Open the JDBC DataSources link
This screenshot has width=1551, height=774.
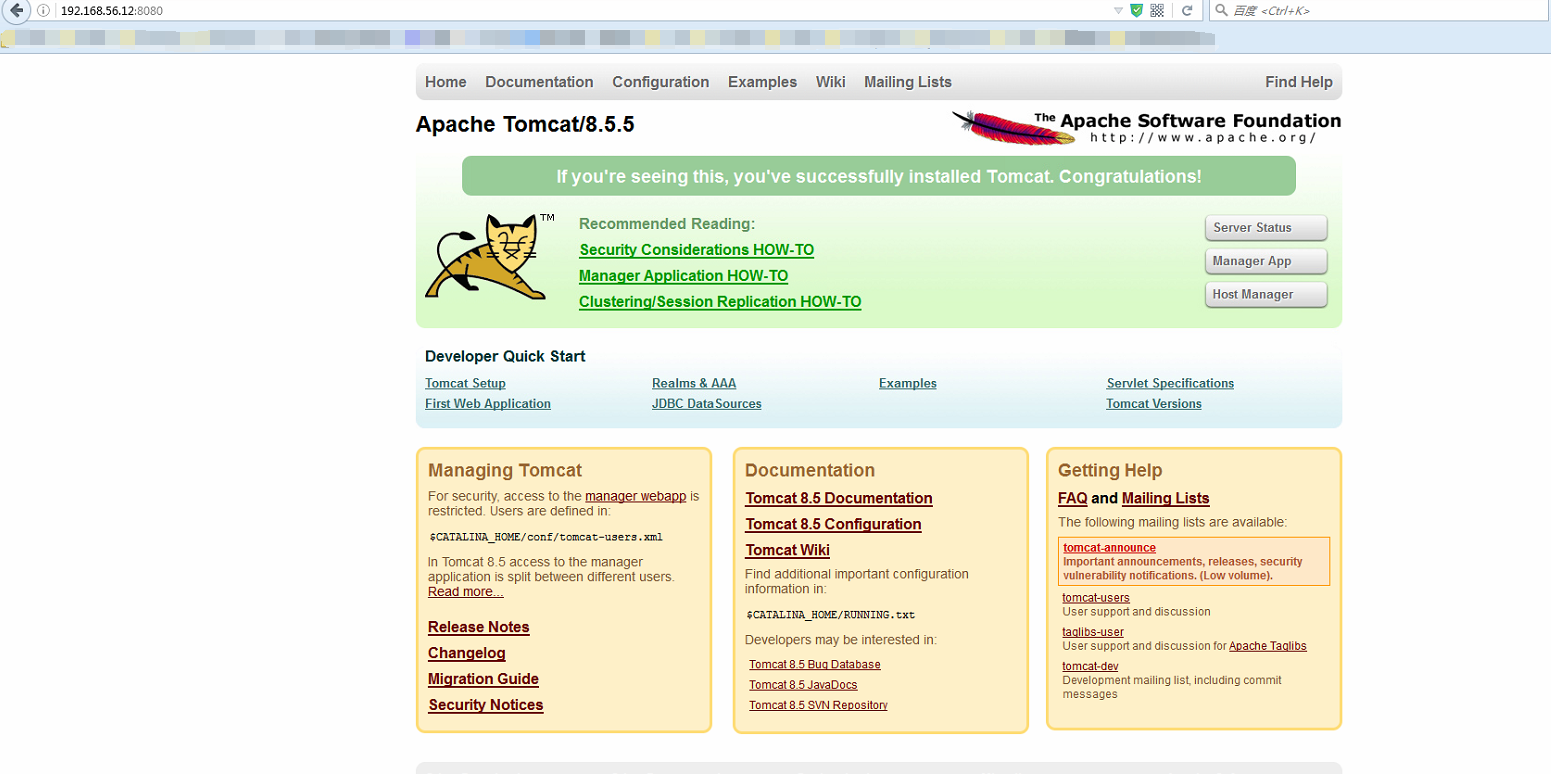pyautogui.click(x=707, y=404)
